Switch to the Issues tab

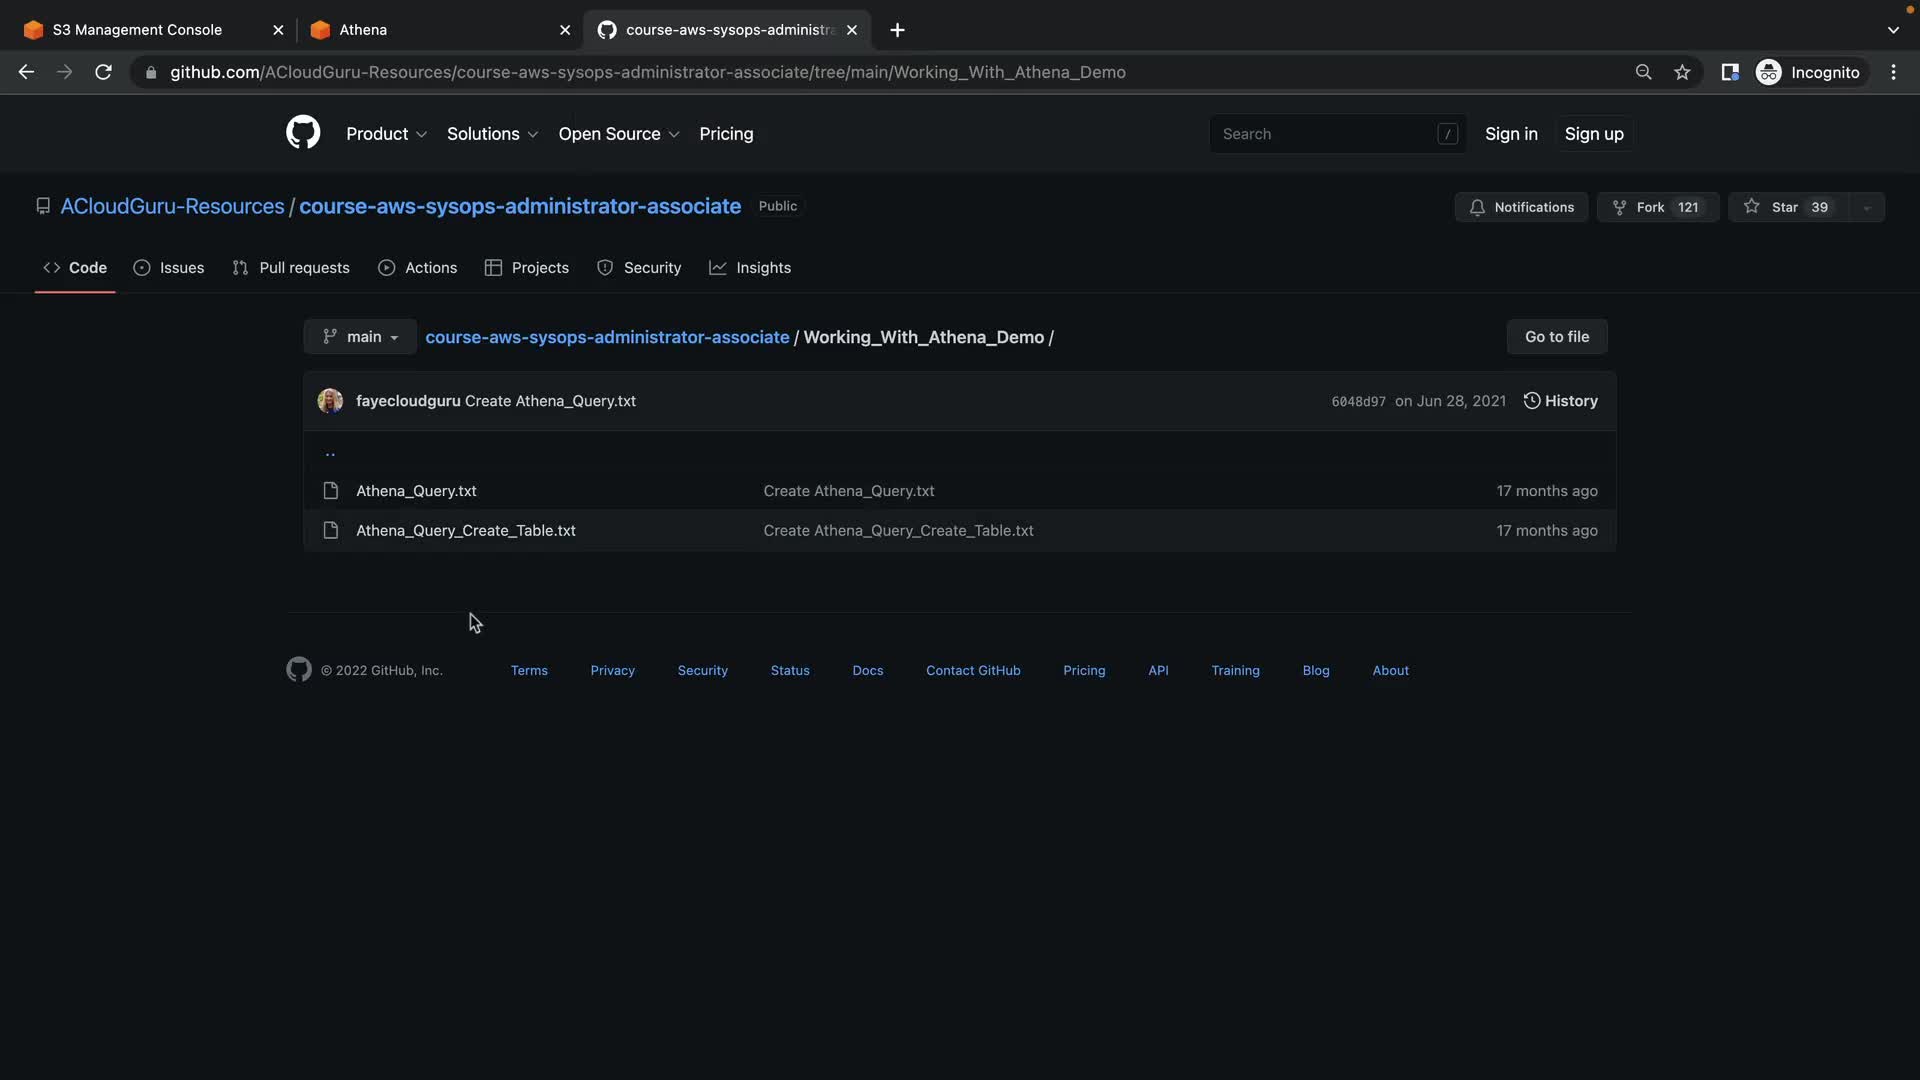pos(169,268)
